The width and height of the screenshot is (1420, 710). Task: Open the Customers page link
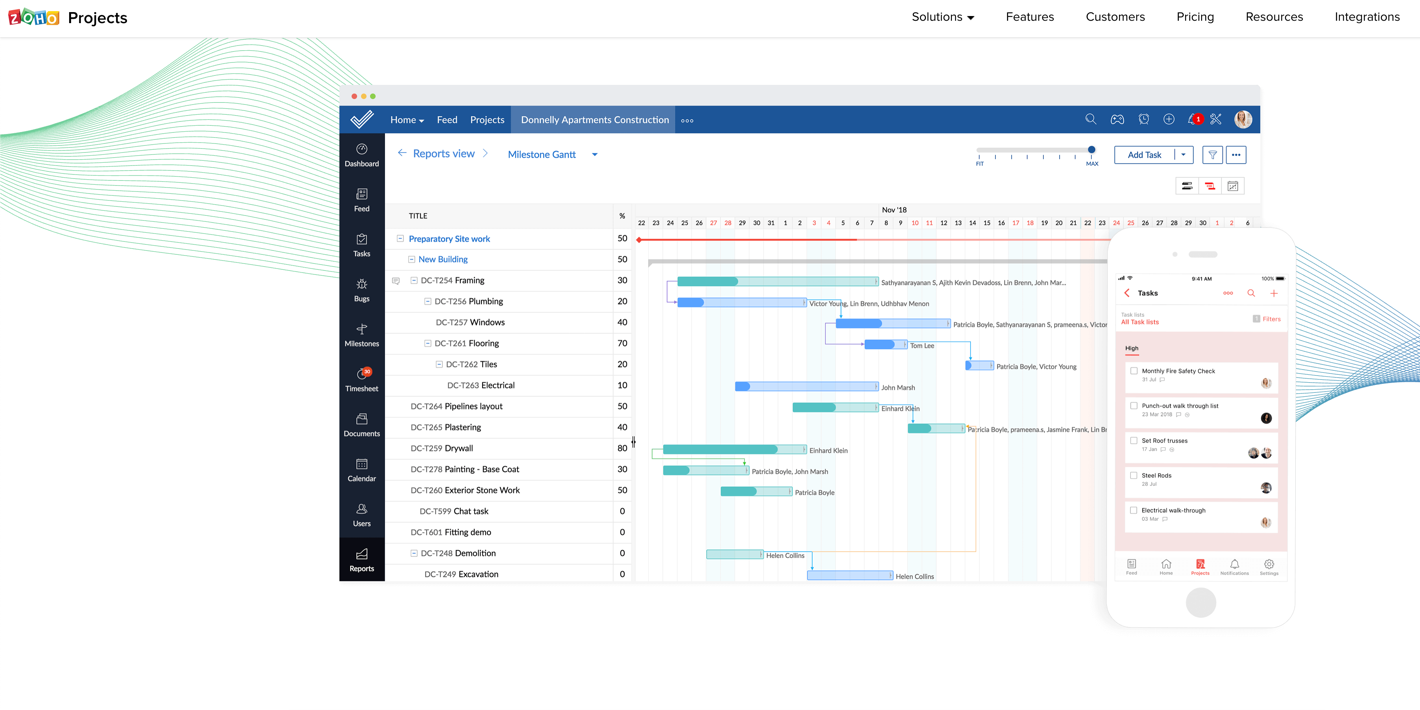(x=1115, y=17)
